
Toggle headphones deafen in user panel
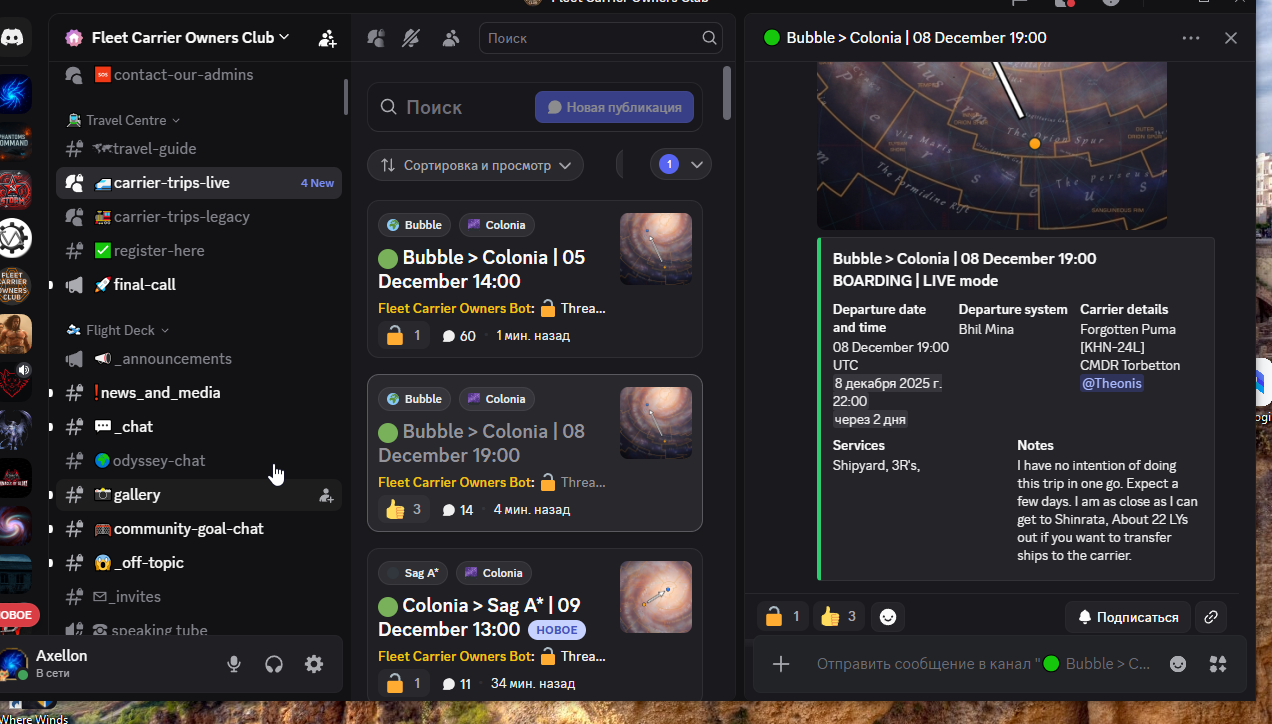point(274,664)
